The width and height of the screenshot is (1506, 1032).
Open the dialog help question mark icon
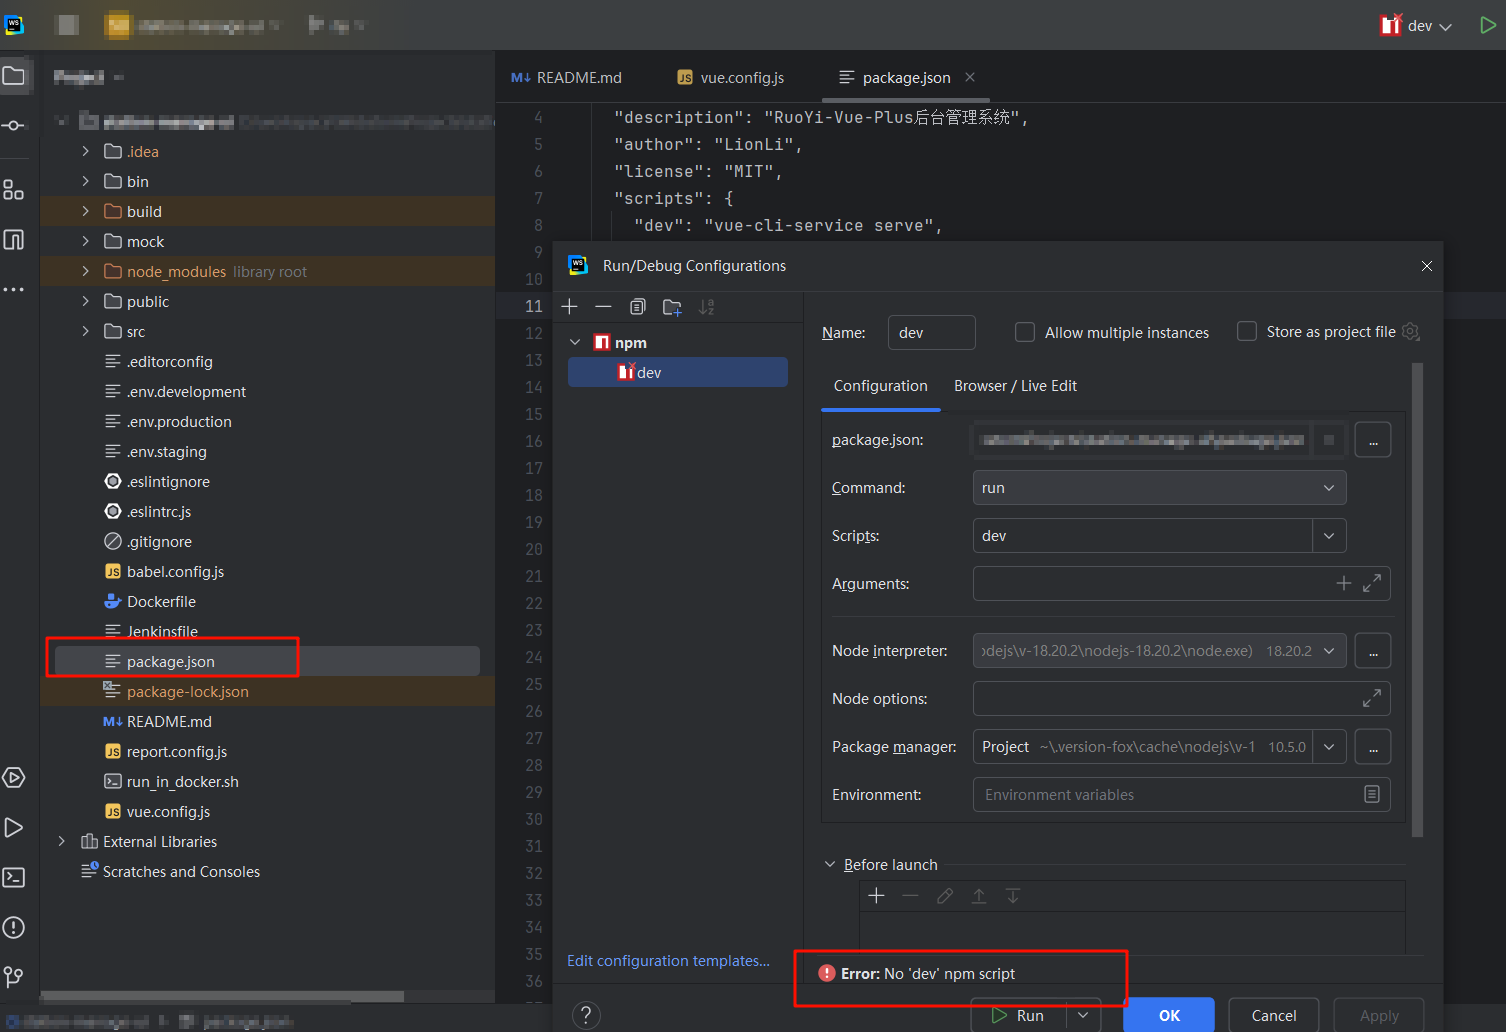coord(586,1015)
